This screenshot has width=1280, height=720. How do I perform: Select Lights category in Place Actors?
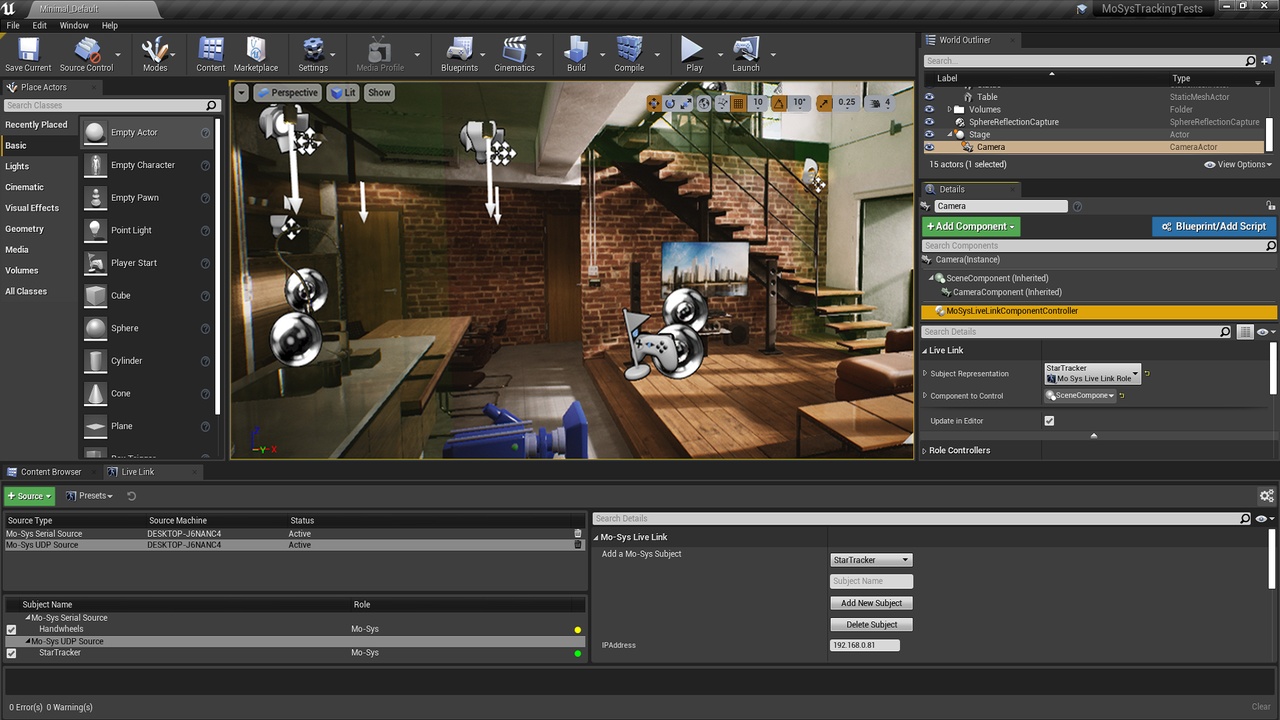17,166
